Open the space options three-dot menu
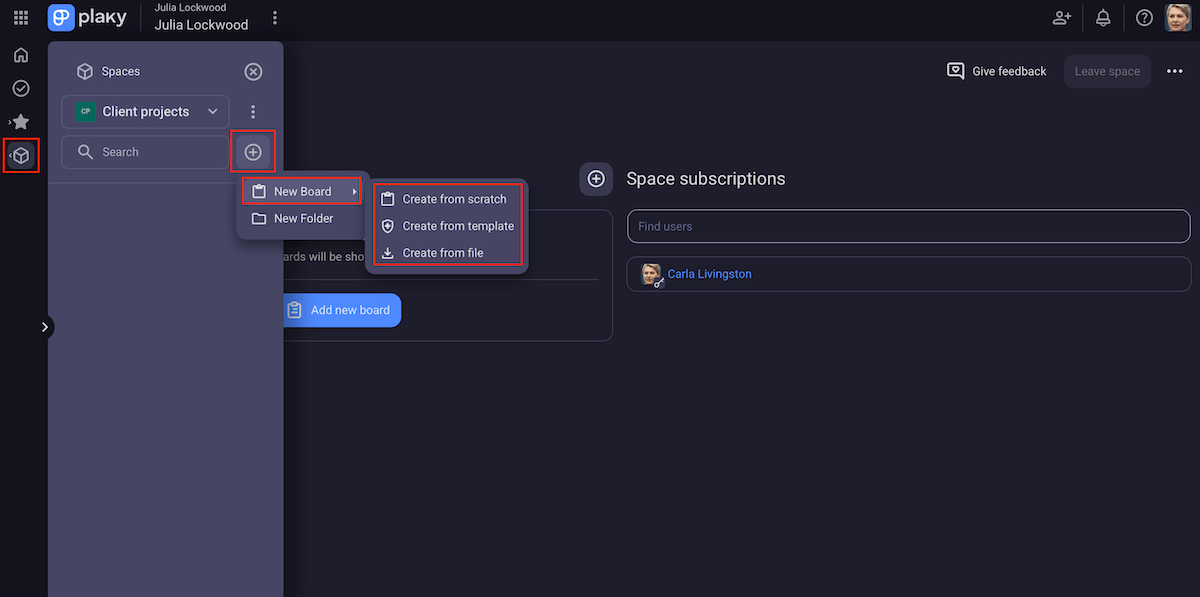Viewport: 1200px width, 597px height. pos(253,112)
